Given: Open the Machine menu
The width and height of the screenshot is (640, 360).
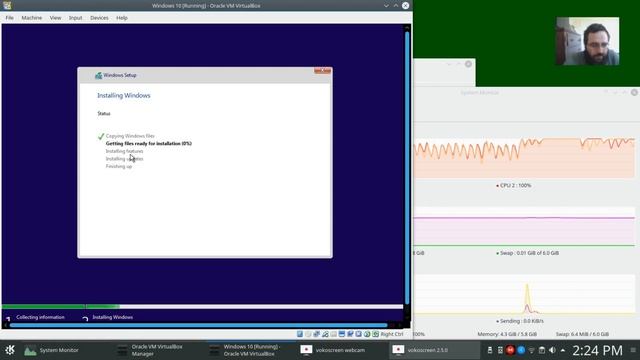Looking at the screenshot, I should [x=32, y=18].
